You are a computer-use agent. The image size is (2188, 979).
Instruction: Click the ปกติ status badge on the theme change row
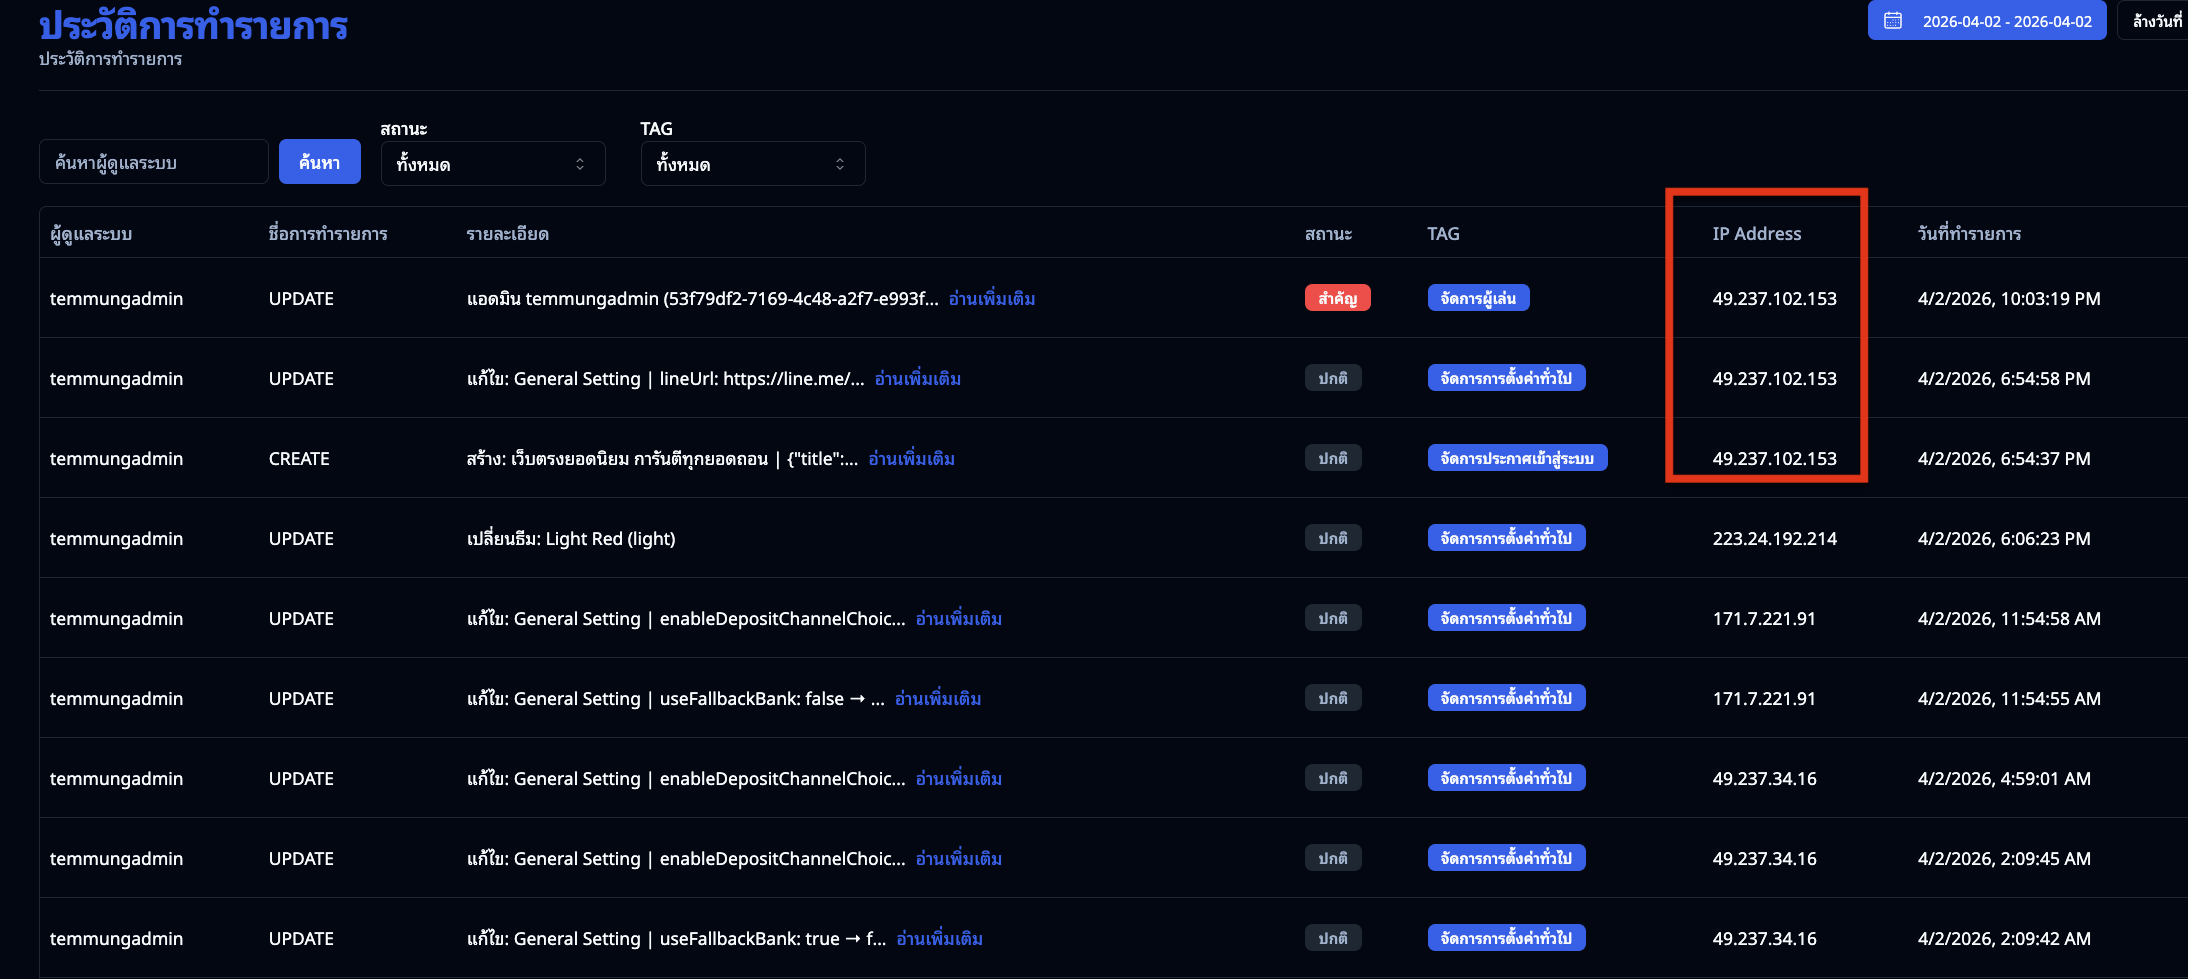pos(1333,537)
